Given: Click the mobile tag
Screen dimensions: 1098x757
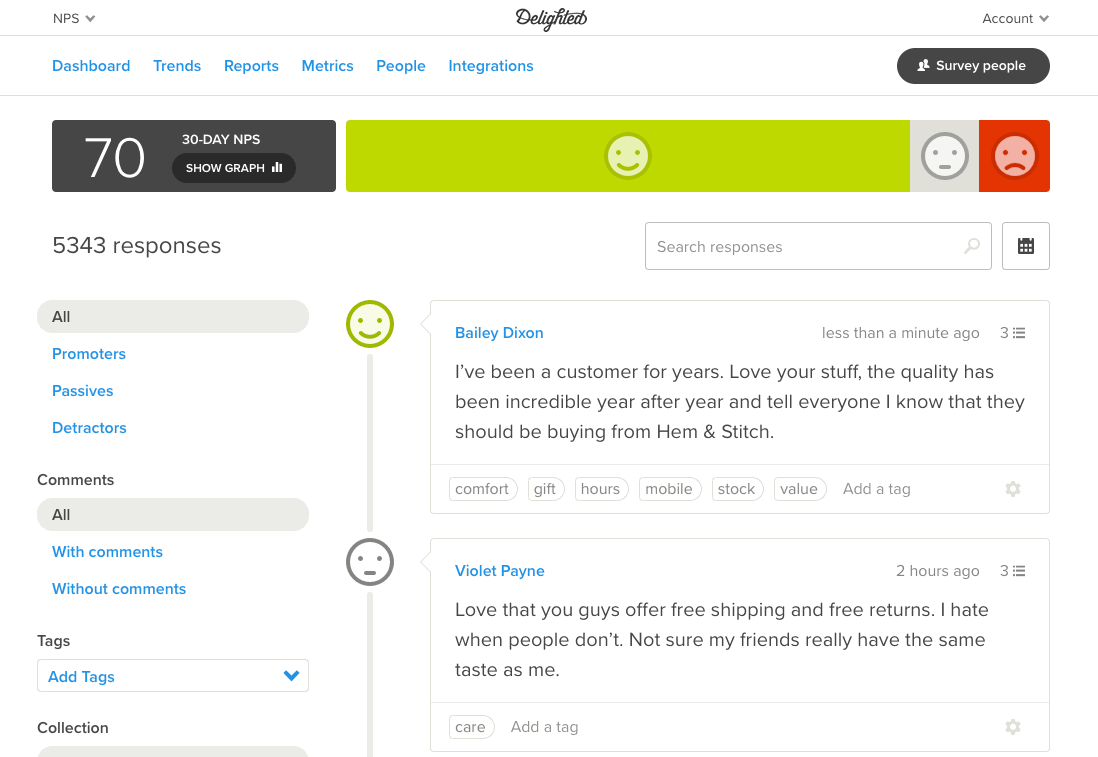Looking at the screenshot, I should [x=669, y=489].
